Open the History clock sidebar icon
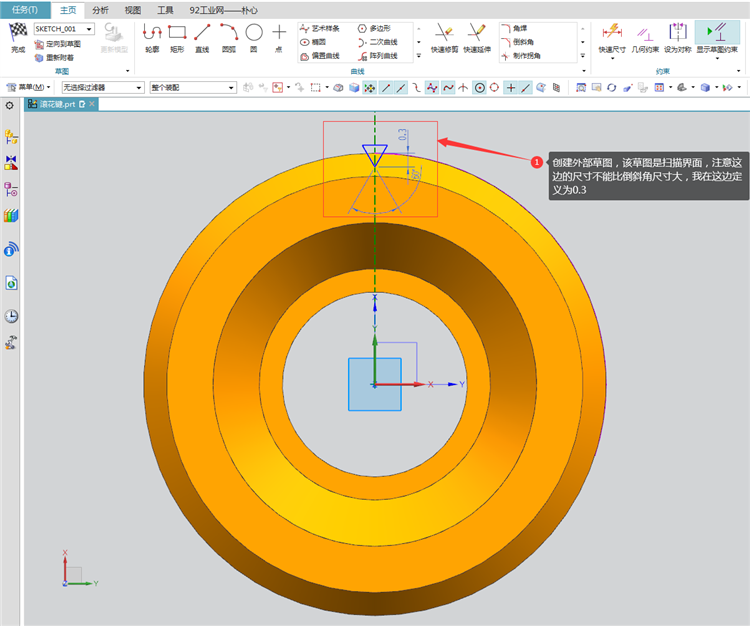The width and height of the screenshot is (750, 626). (x=11, y=316)
